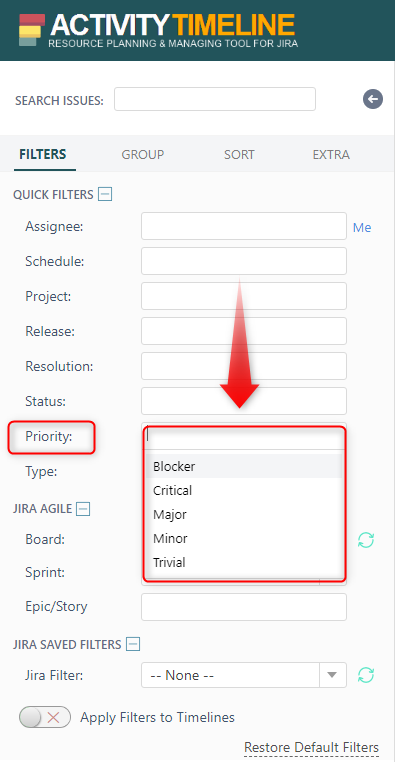This screenshot has width=395, height=762.
Task: Open the Sort tab
Action: 239,155
